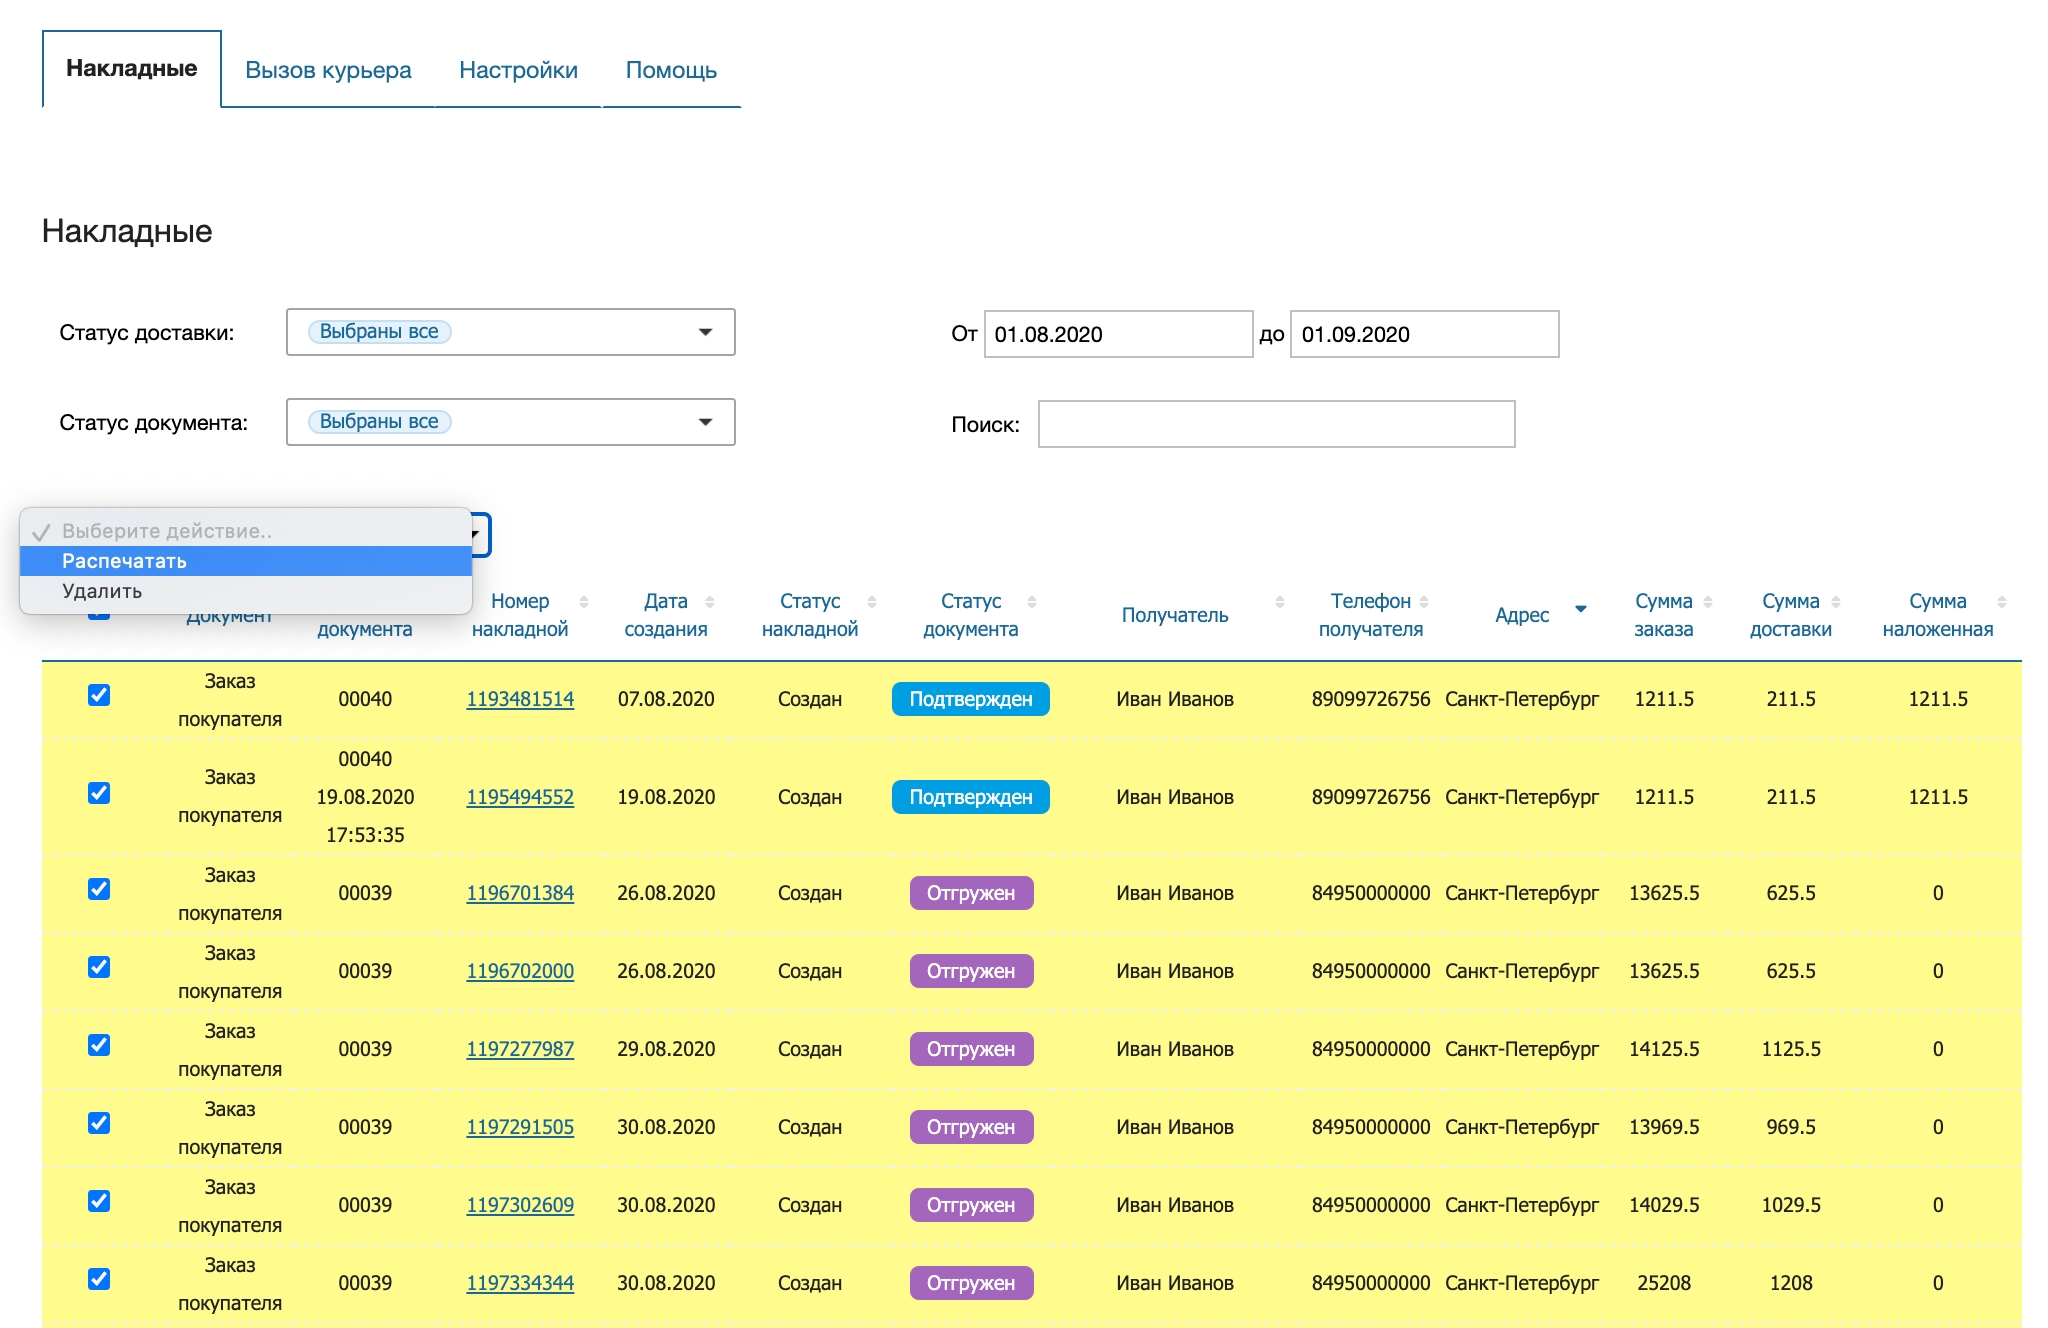Uncheck the row with invoice 1193481514
The width and height of the screenshot is (2048, 1328).
pos(99,695)
